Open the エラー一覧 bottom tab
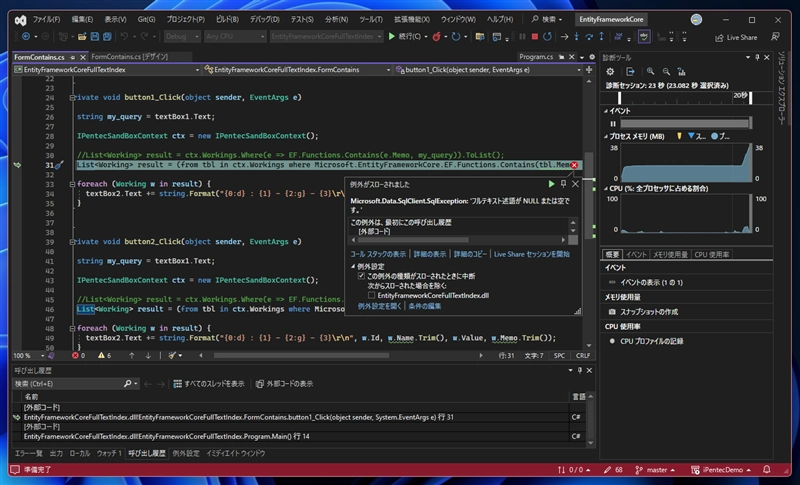This screenshot has height=485, width=800. click(x=29, y=453)
